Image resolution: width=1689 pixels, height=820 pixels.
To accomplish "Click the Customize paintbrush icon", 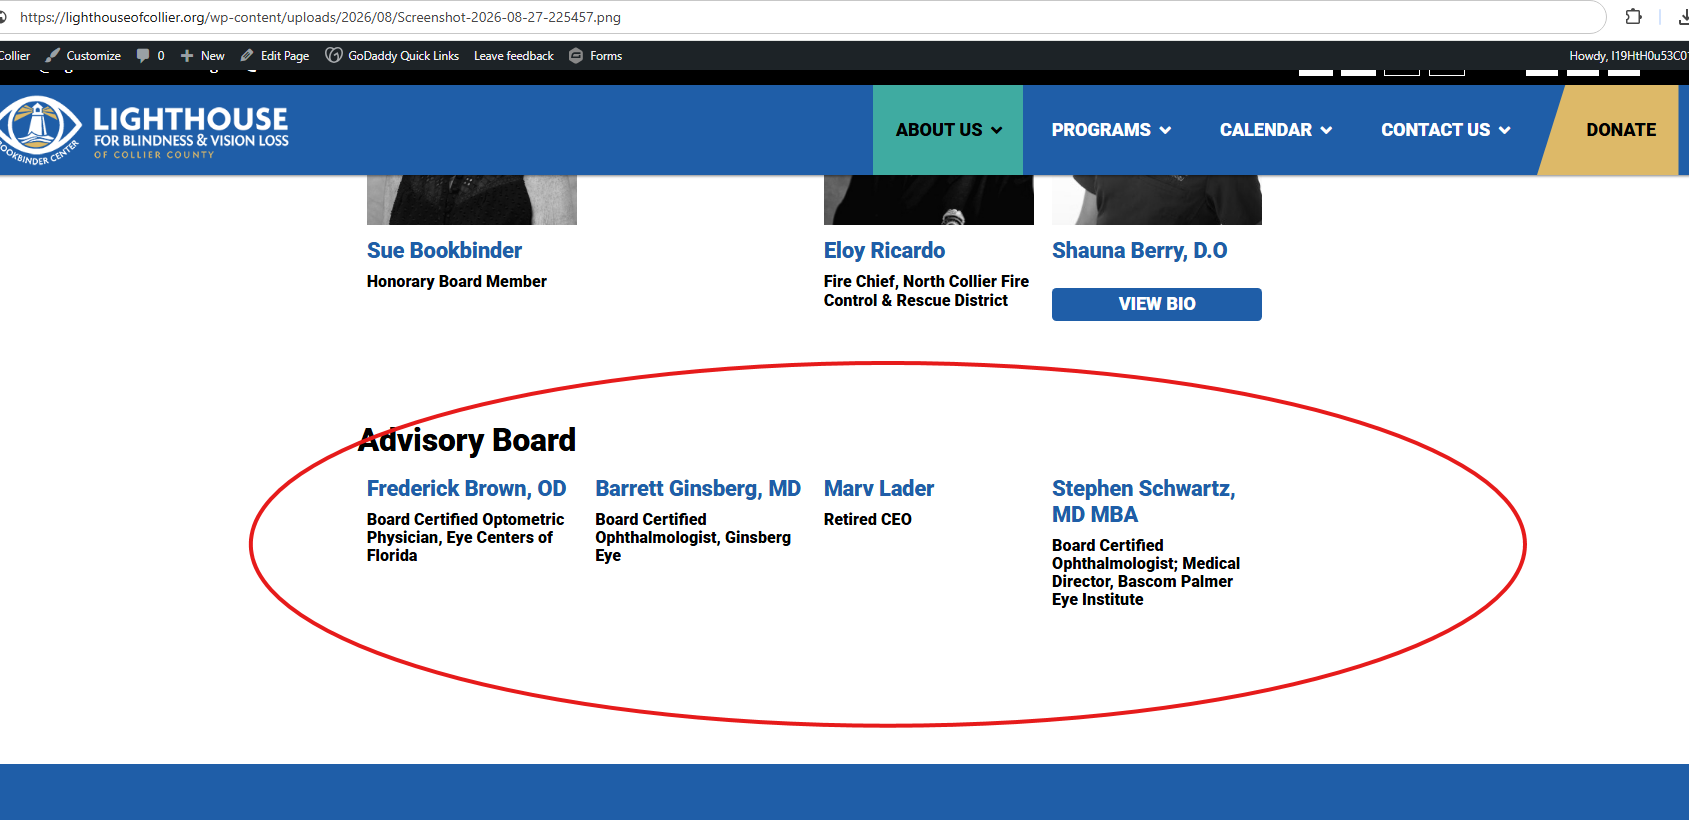I will pyautogui.click(x=53, y=56).
